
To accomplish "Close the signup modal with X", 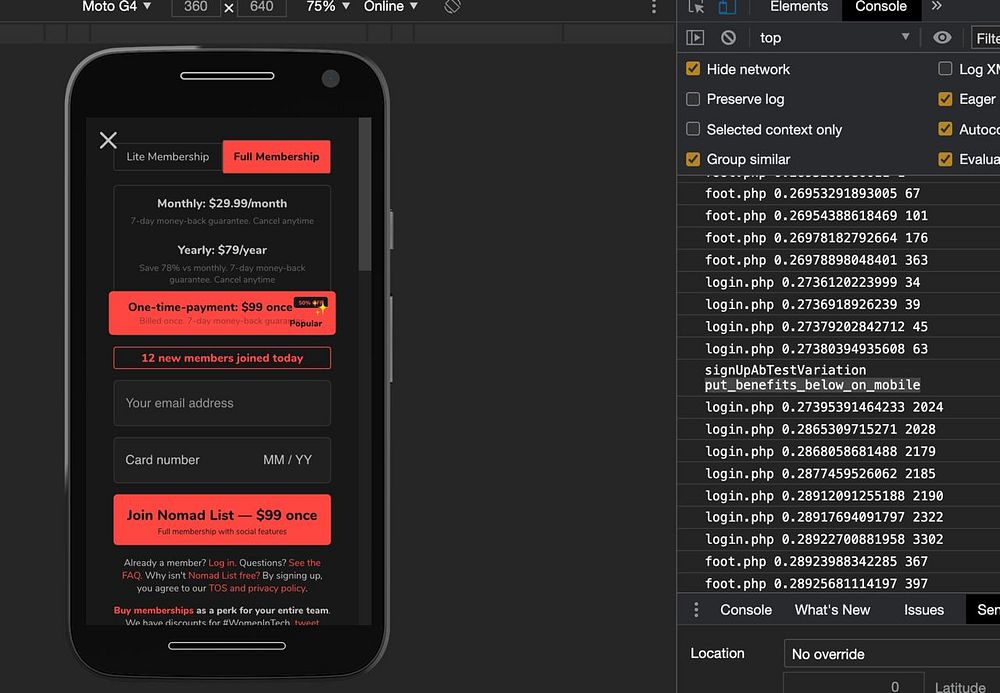I will pyautogui.click(x=108, y=140).
